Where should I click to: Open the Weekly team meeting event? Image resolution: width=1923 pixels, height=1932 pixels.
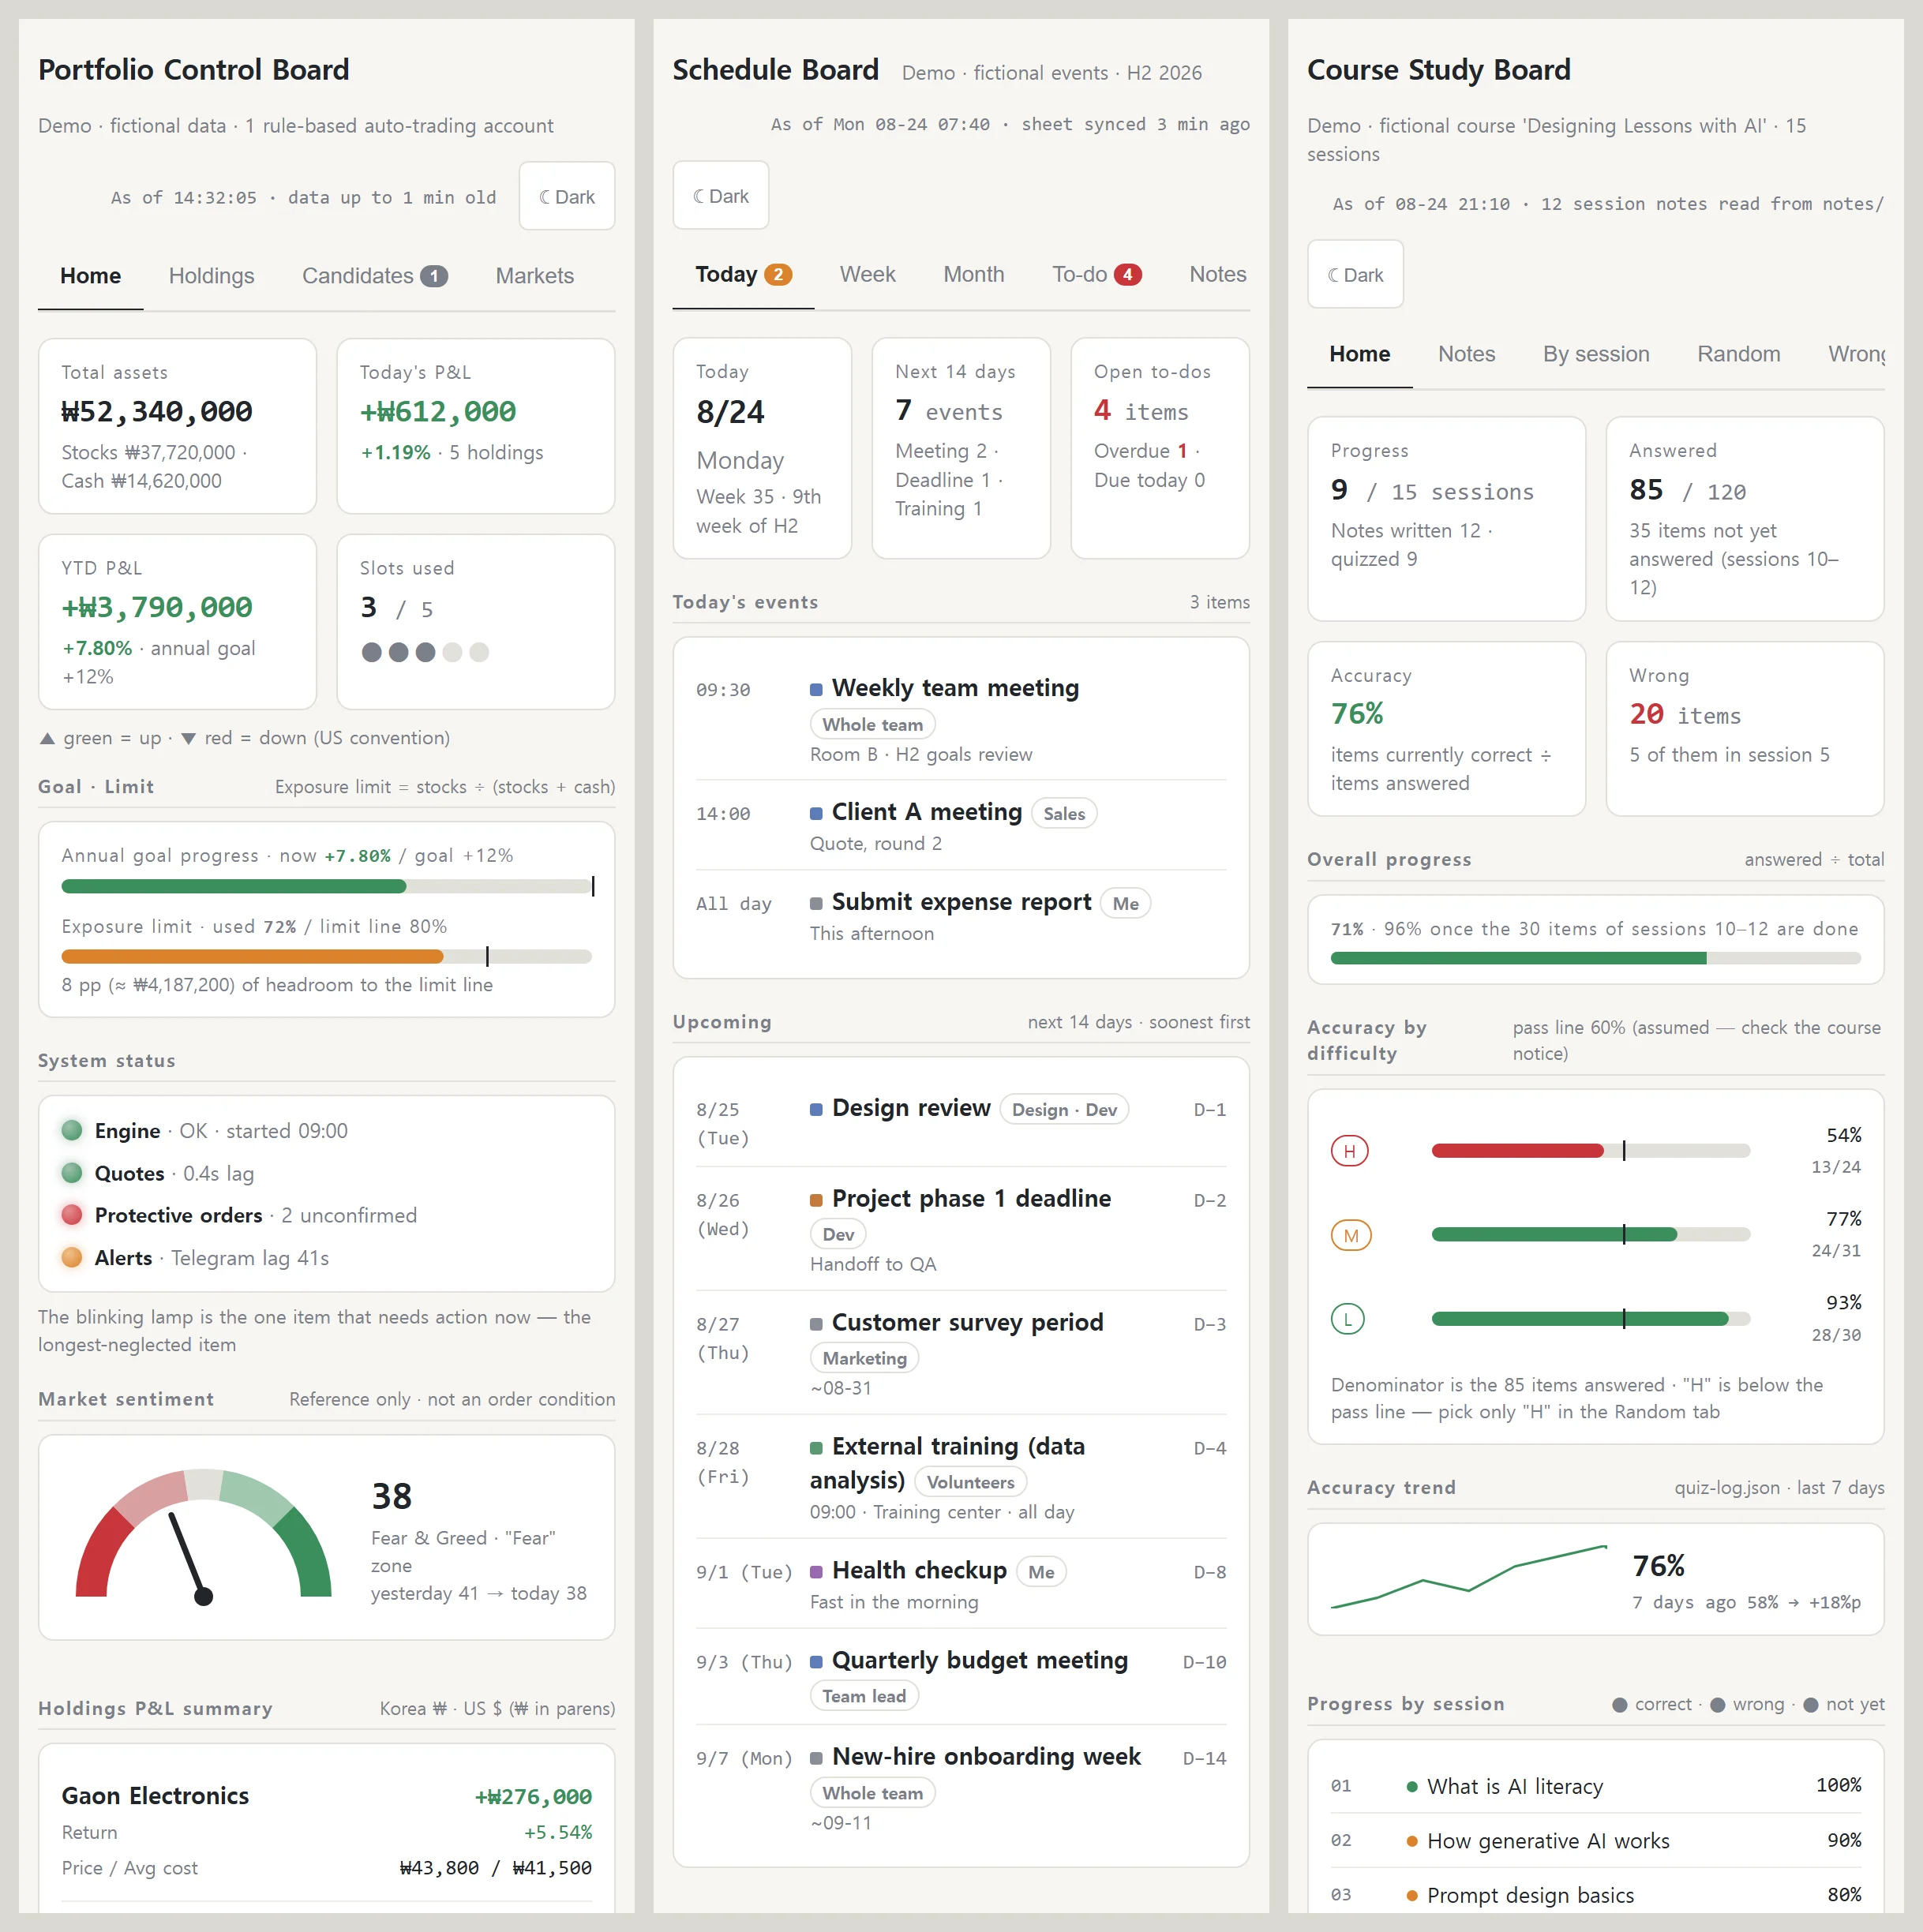point(961,719)
